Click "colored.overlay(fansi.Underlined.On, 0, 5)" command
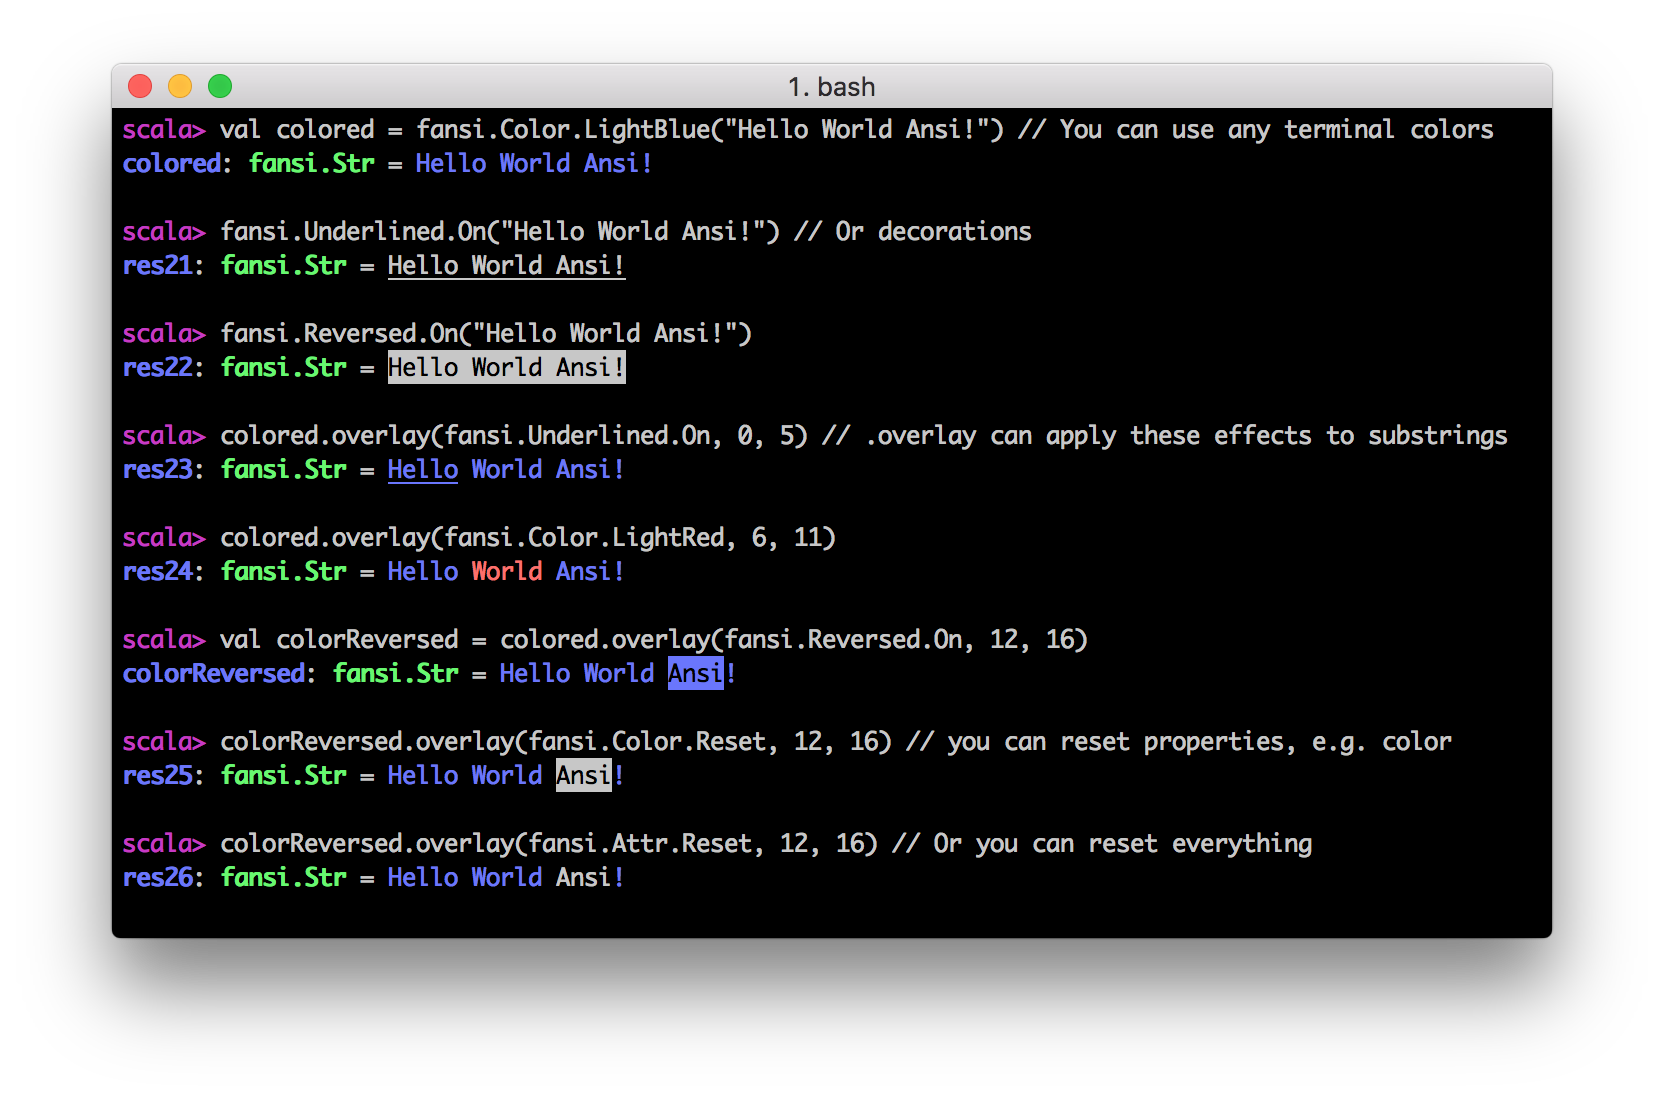This screenshot has height=1098, width=1664. tap(513, 436)
